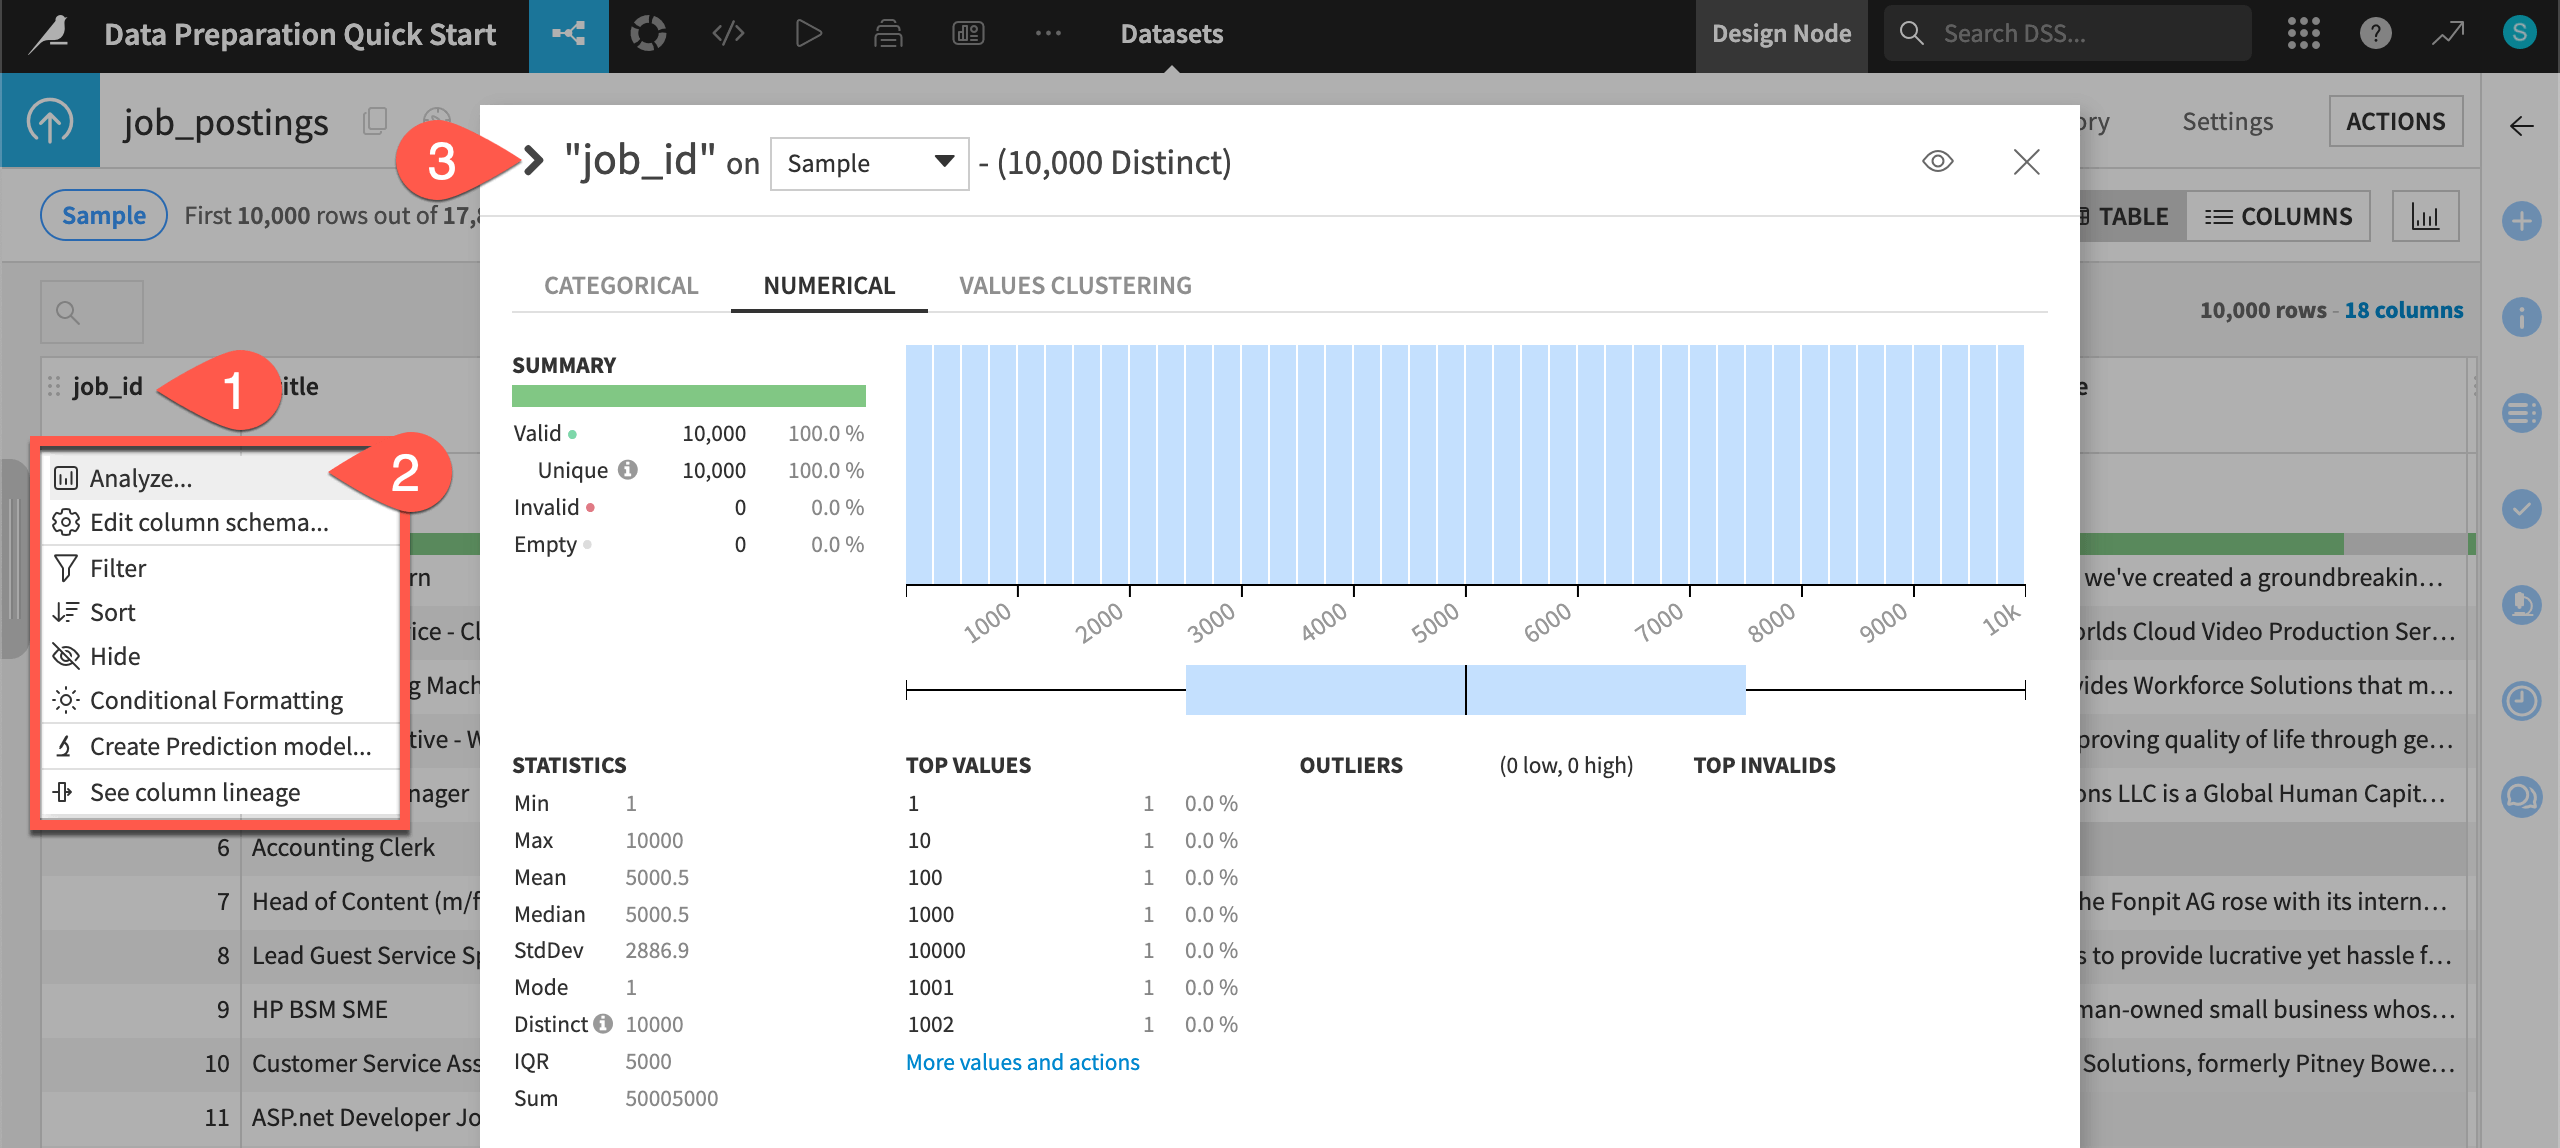Viewport: 2560px width, 1148px height.
Task: Open the Sample dropdown in the analyze dialog
Action: 868,163
